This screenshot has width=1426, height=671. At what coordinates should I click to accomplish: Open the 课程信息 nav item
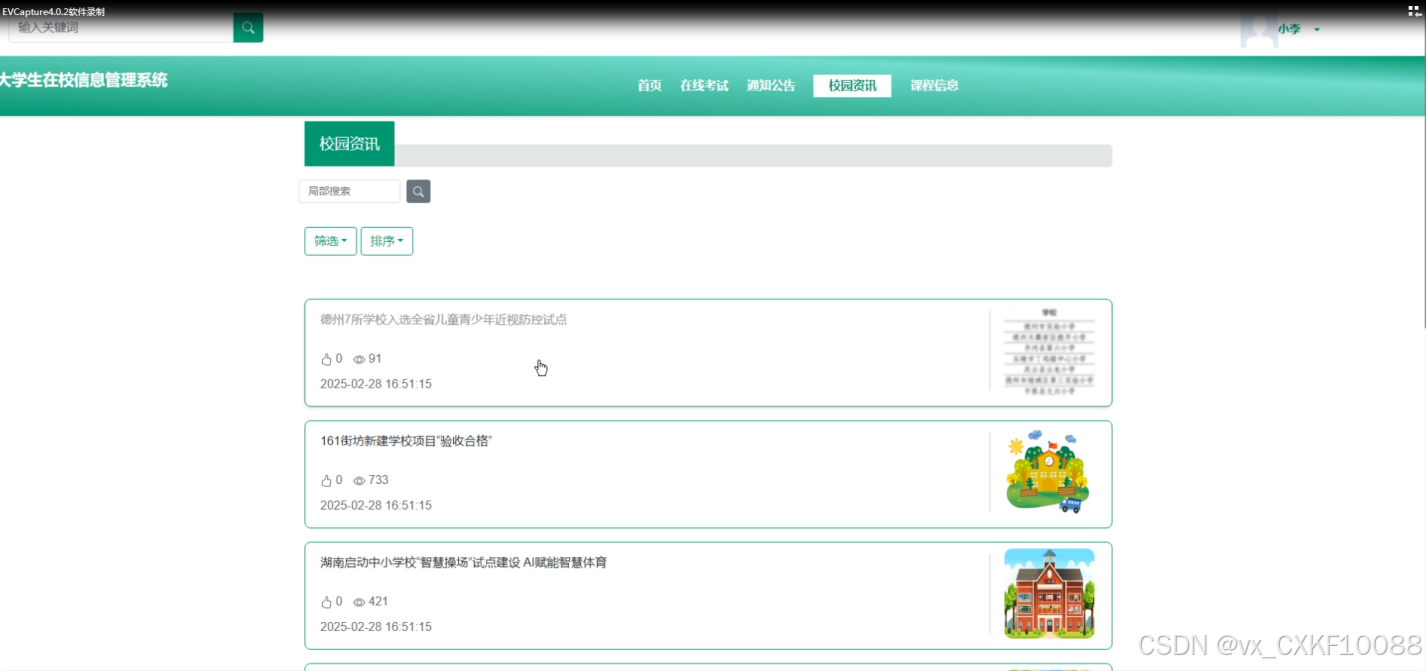pos(934,86)
